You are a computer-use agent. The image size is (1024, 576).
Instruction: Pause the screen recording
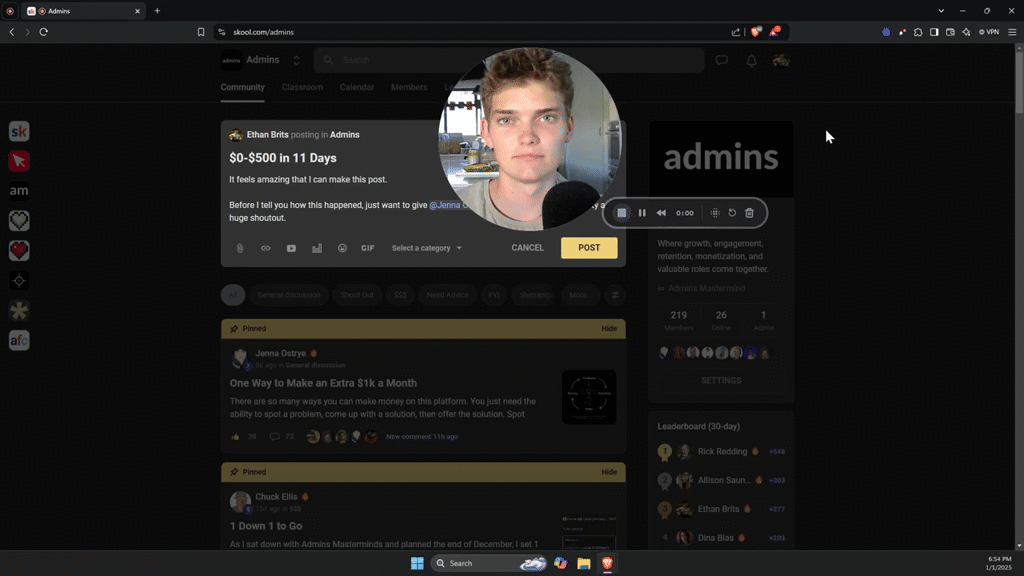point(642,213)
